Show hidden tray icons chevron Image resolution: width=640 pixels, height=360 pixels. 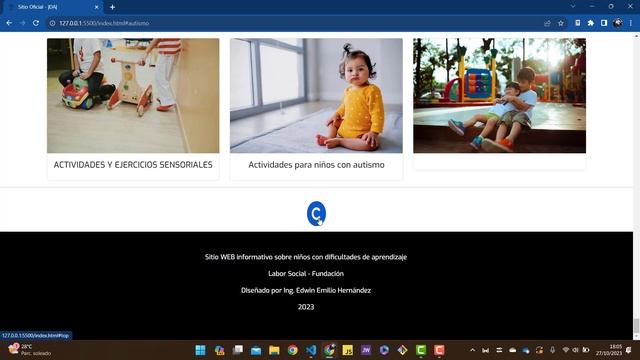(x=473, y=350)
